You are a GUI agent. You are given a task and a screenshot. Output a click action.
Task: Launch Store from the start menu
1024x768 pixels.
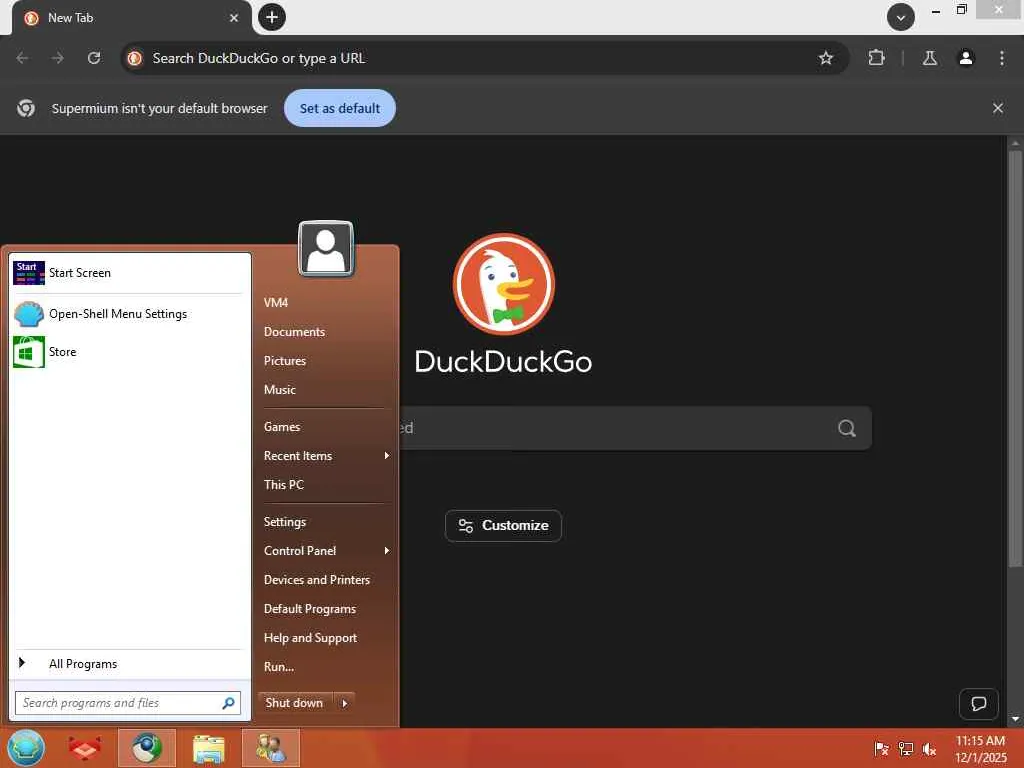click(129, 352)
